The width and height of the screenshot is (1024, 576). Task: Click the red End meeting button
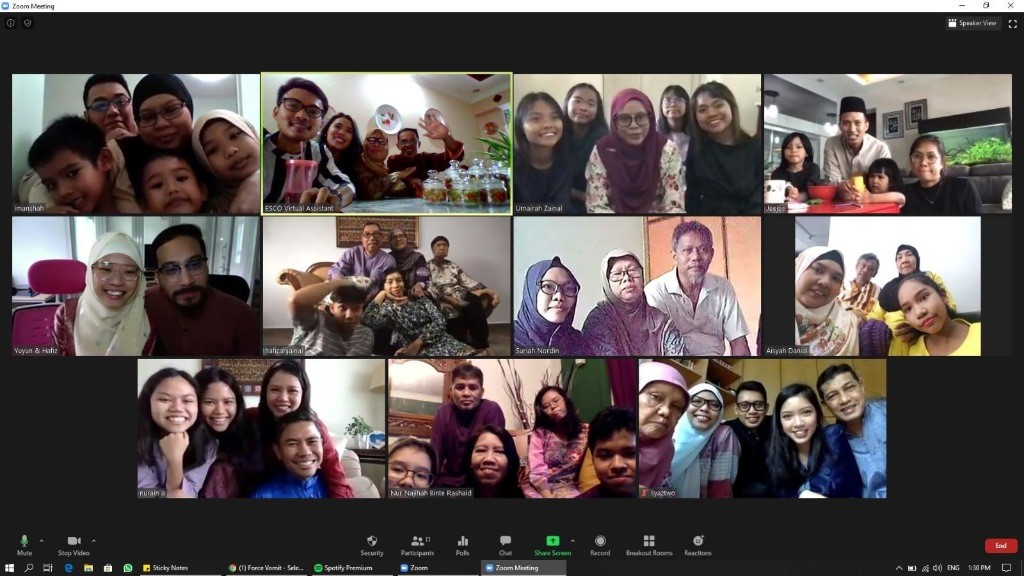(x=1000, y=545)
